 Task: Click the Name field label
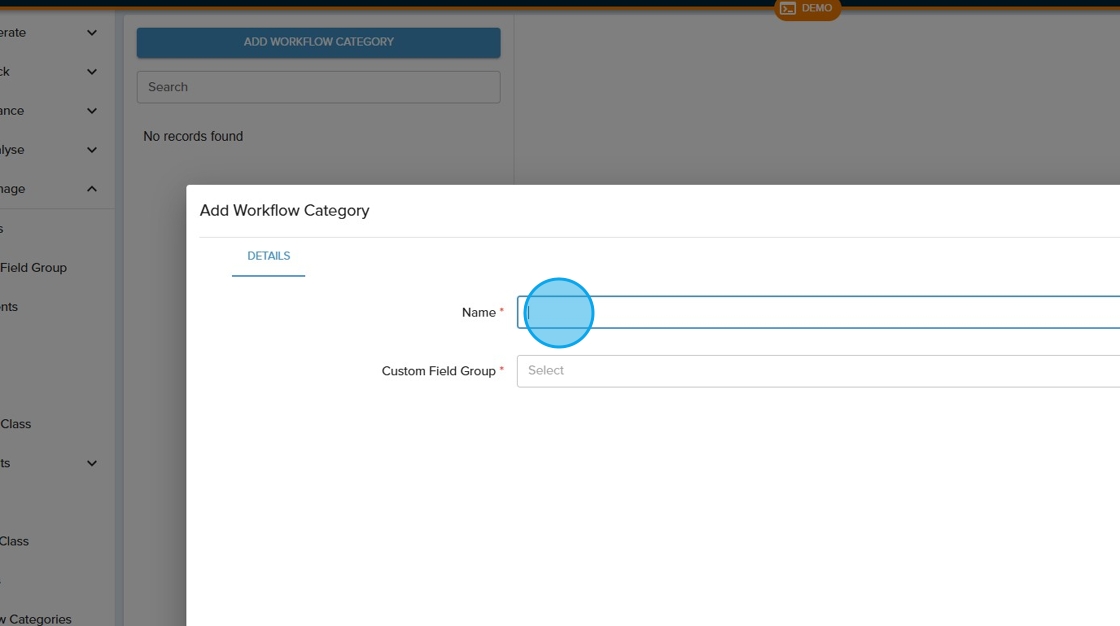478,313
